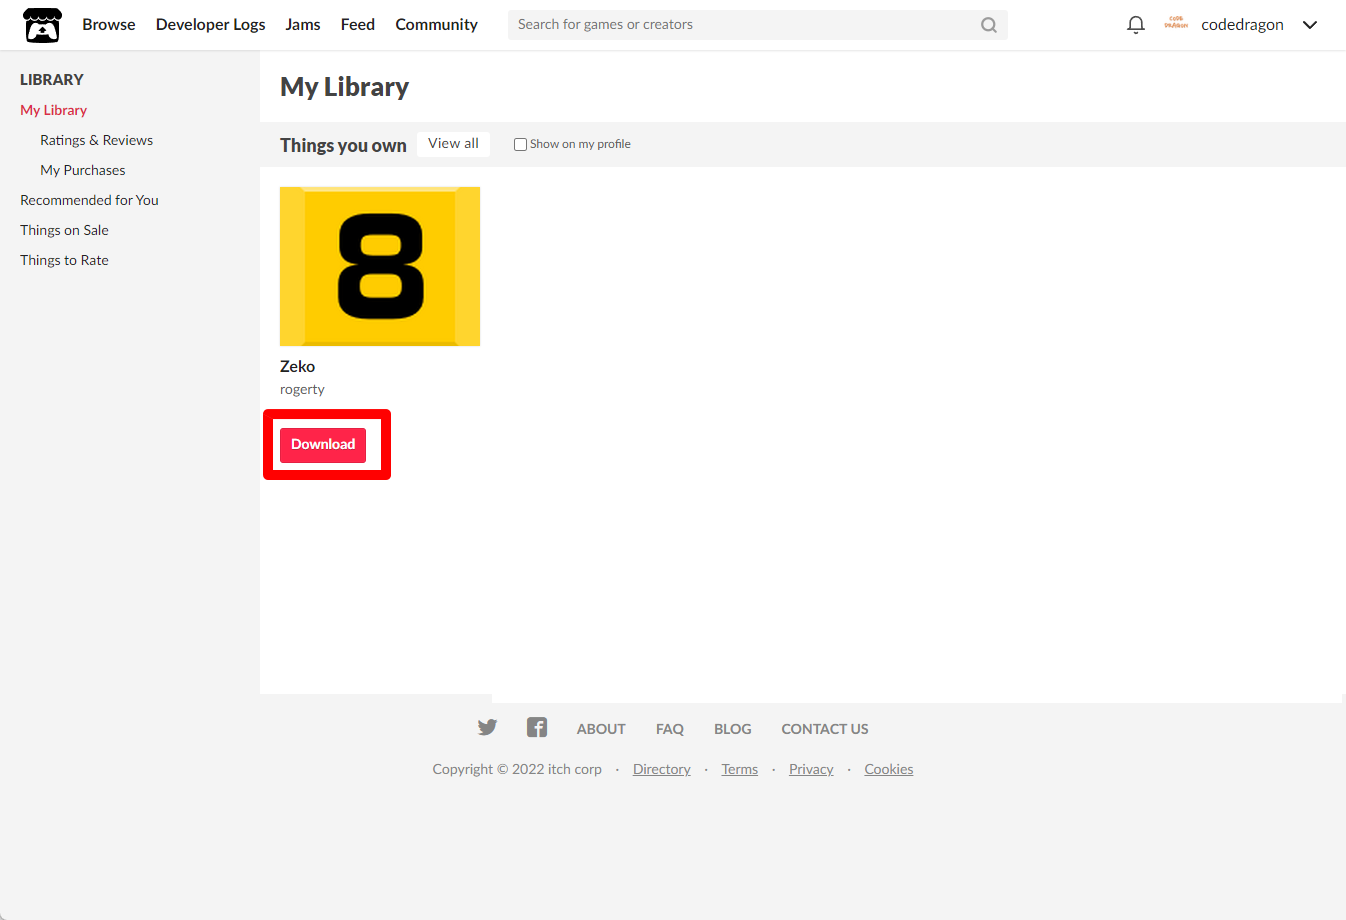Select My Library in sidebar

pyautogui.click(x=54, y=110)
